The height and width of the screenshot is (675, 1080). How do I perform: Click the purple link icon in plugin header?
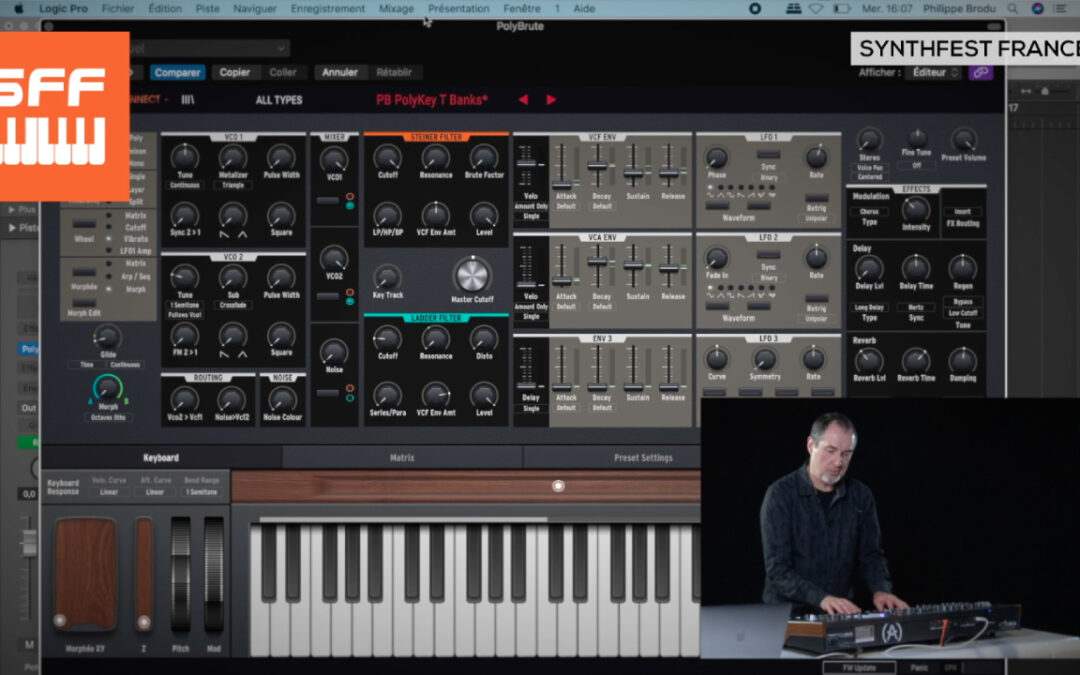981,72
